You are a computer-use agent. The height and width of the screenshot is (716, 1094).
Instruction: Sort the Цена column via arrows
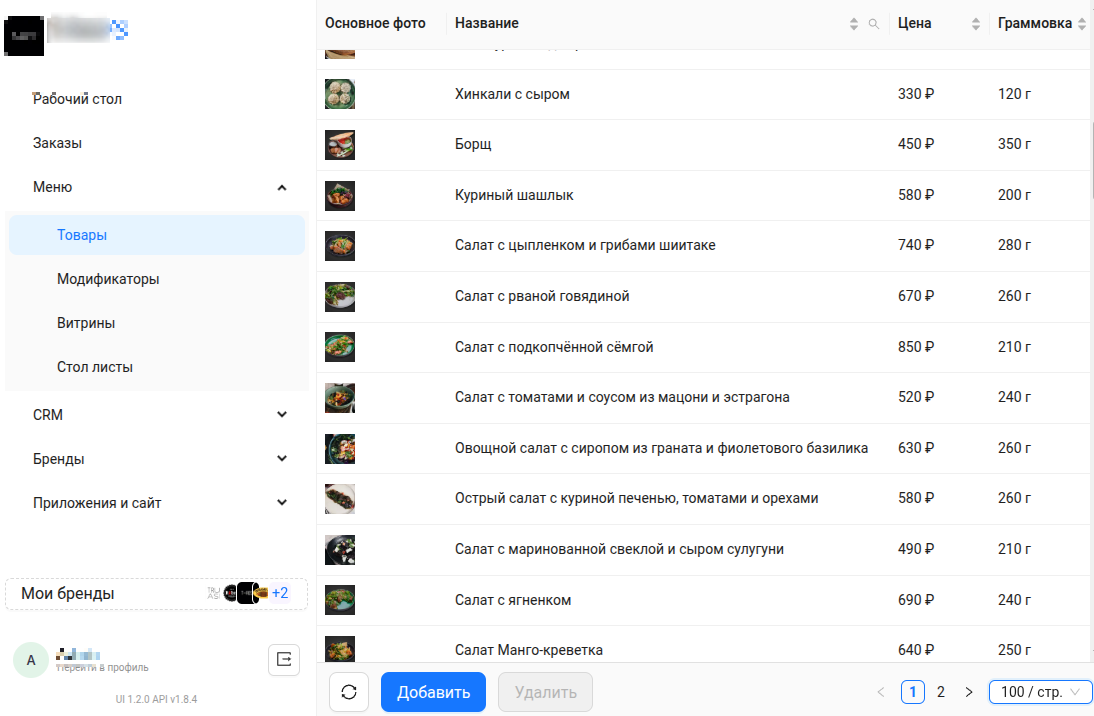976,24
